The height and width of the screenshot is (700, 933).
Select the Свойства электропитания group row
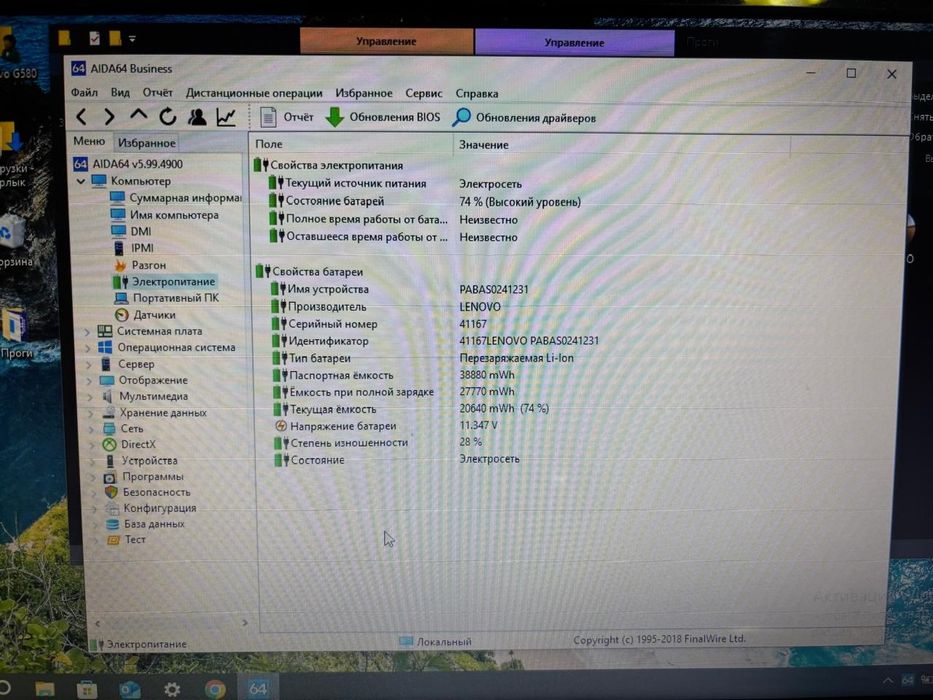coord(328,165)
